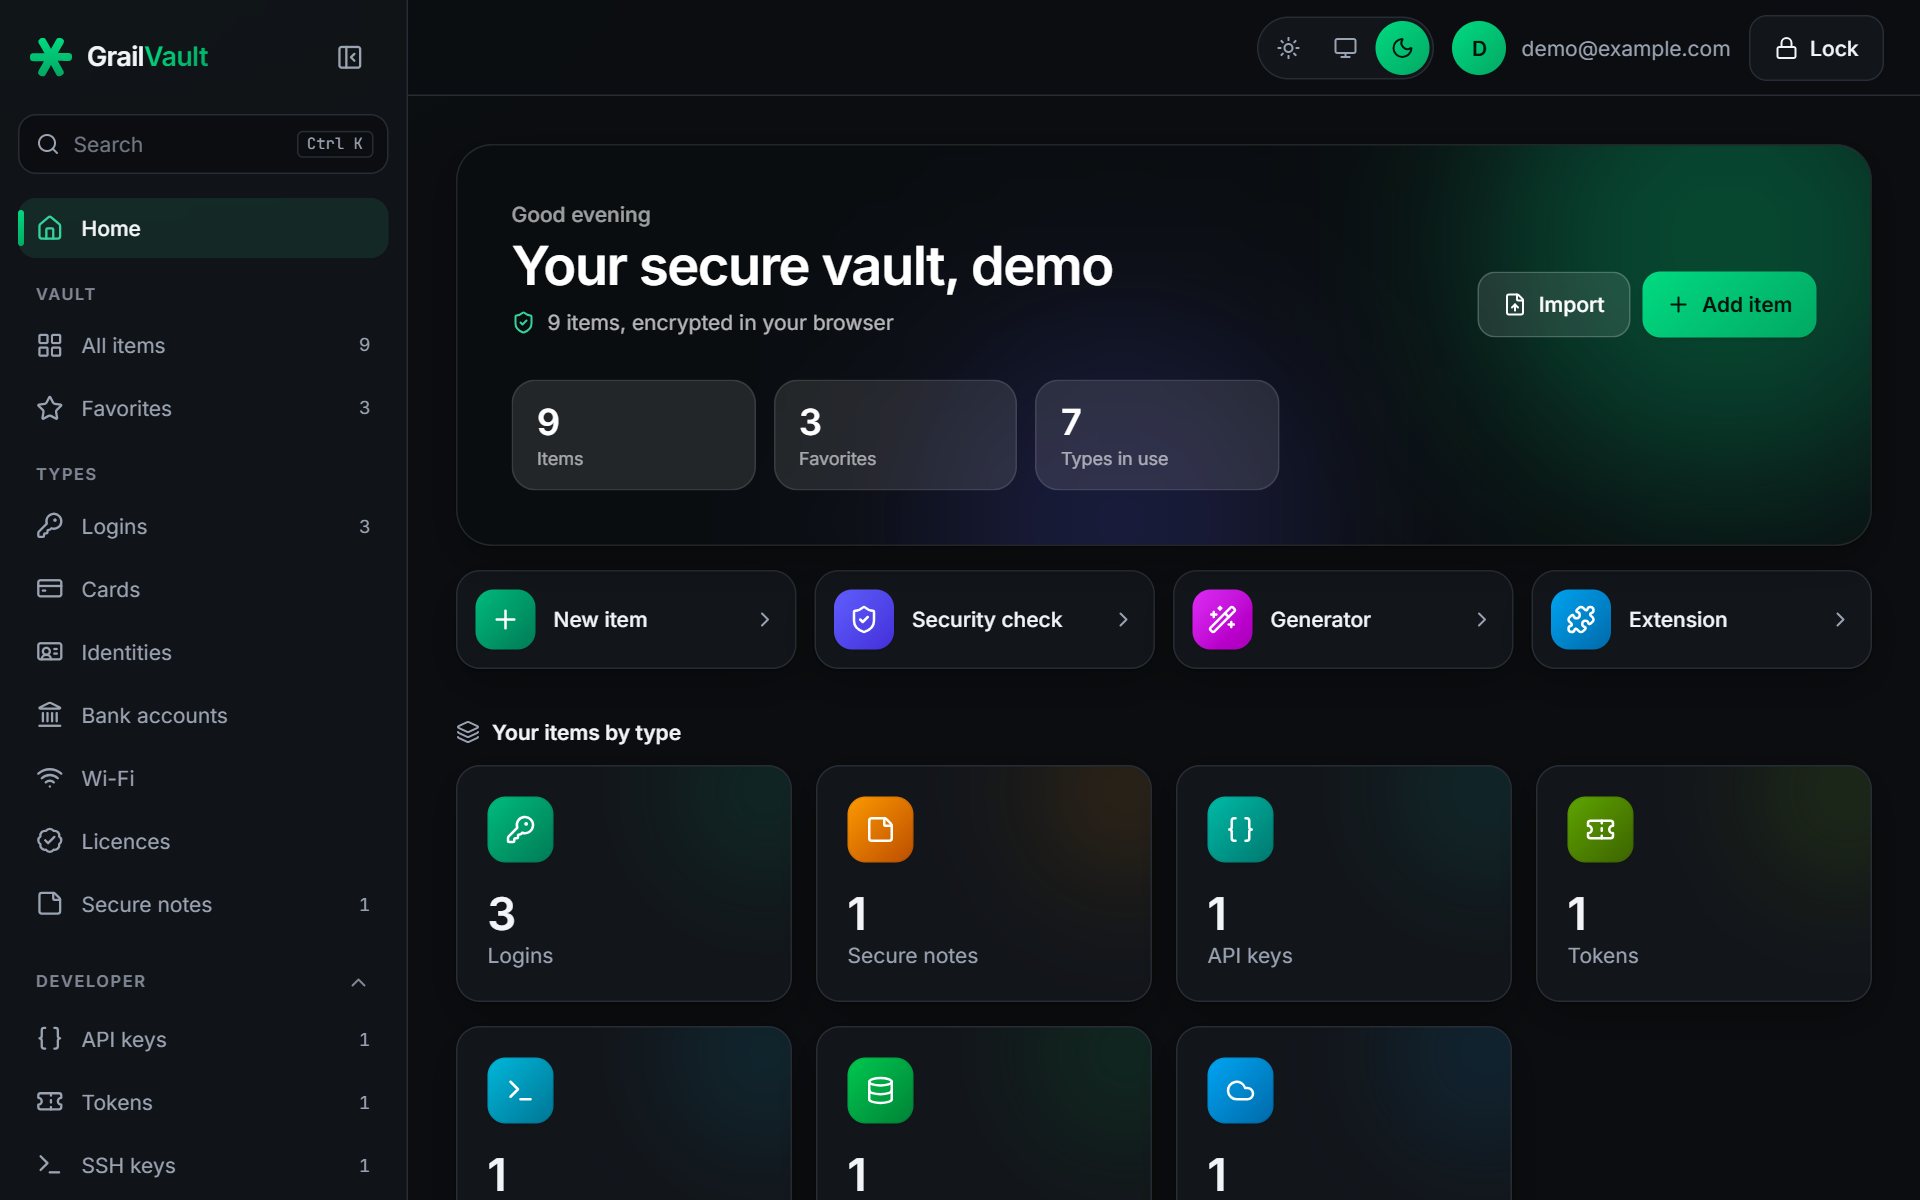This screenshot has height=1200, width=1920.
Task: Open Security check chevron arrow
Action: pyautogui.click(x=1123, y=620)
